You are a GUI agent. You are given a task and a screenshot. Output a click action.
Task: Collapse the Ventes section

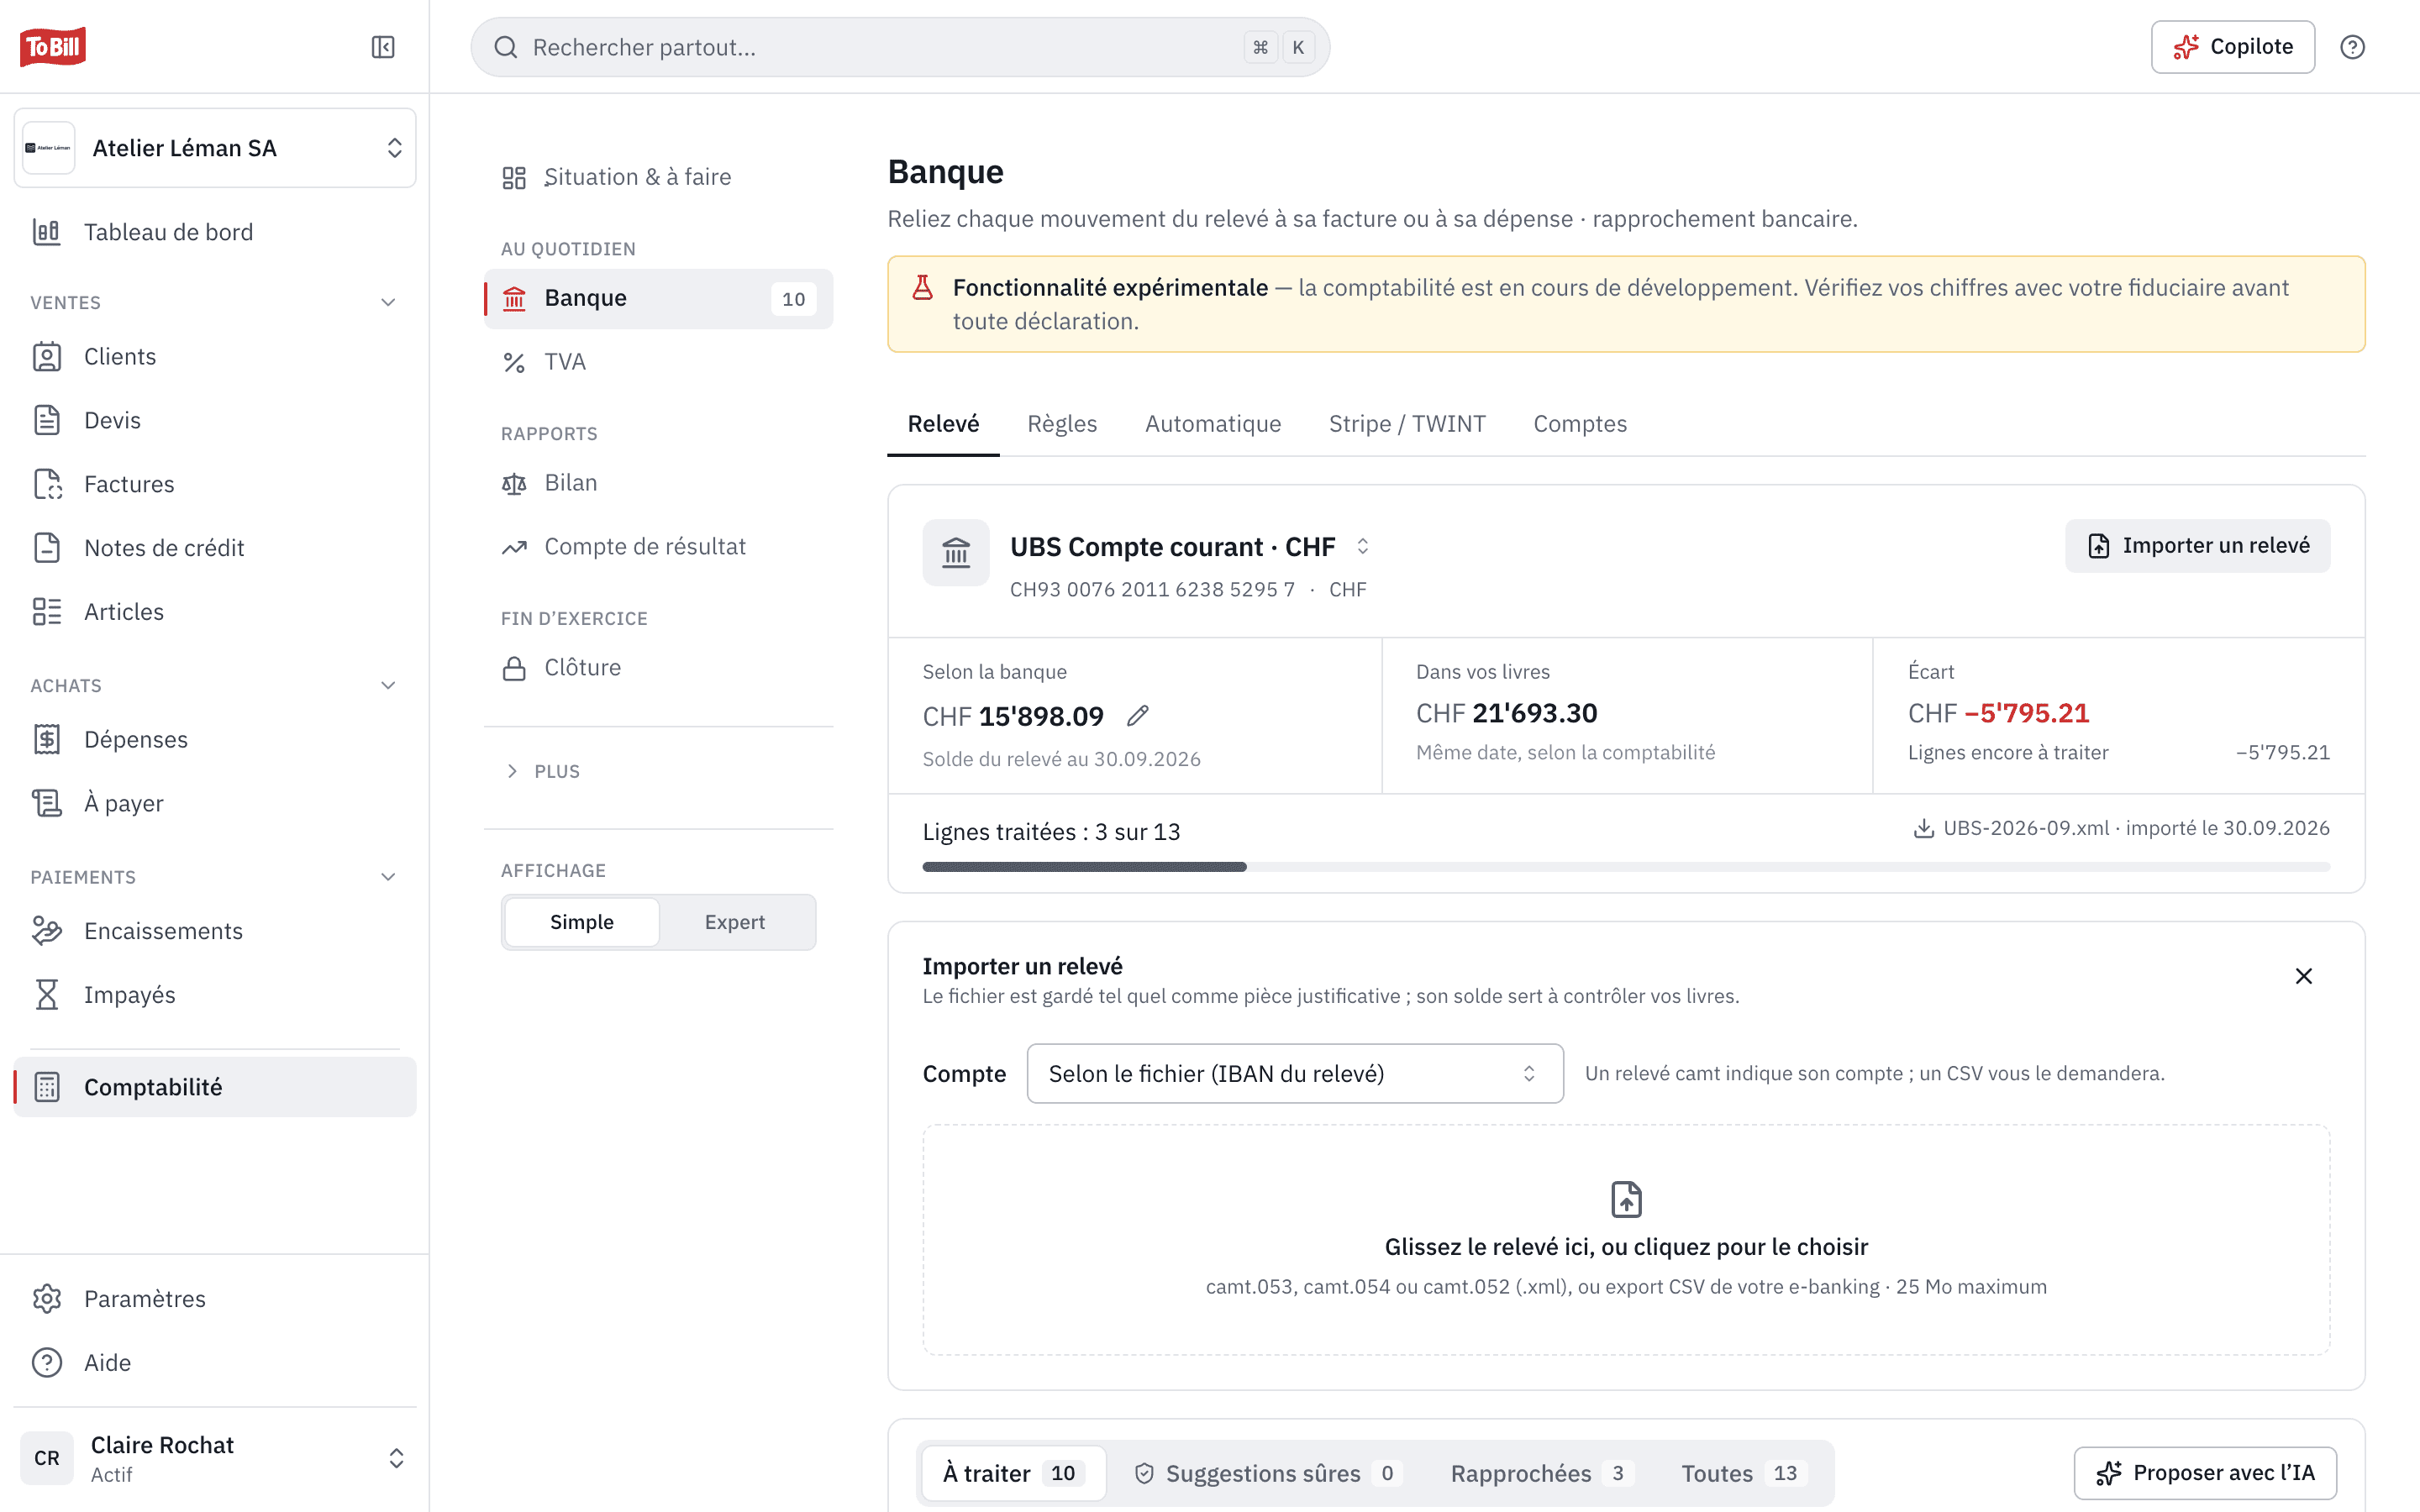[x=388, y=302]
